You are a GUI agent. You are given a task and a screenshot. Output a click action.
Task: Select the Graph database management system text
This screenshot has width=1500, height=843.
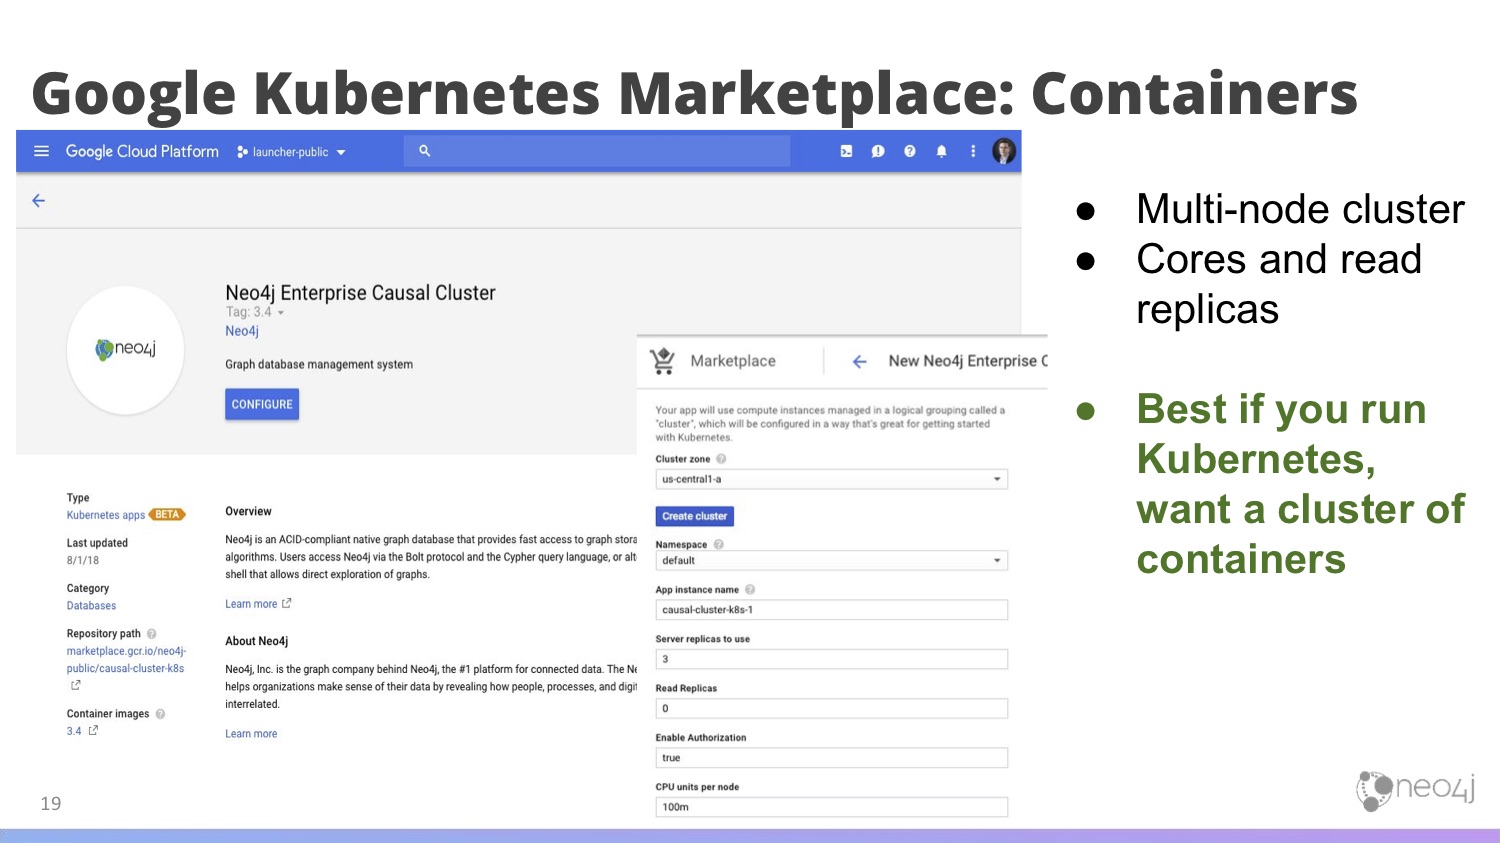click(x=319, y=365)
